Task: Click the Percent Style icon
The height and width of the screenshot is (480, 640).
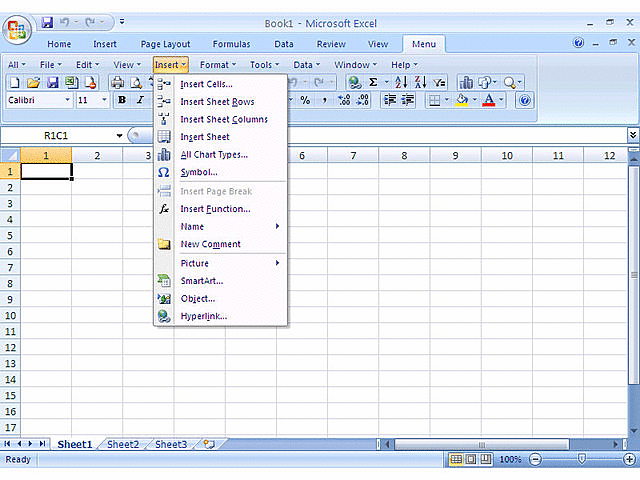Action: [305, 100]
